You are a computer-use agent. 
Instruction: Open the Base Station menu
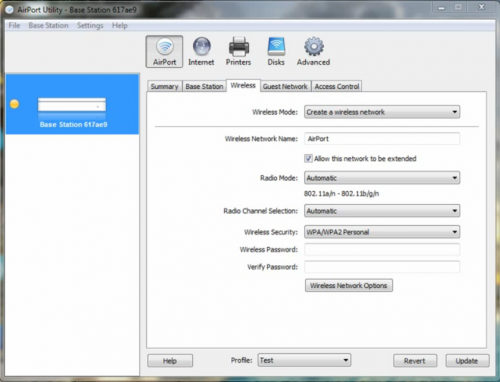[x=48, y=26]
